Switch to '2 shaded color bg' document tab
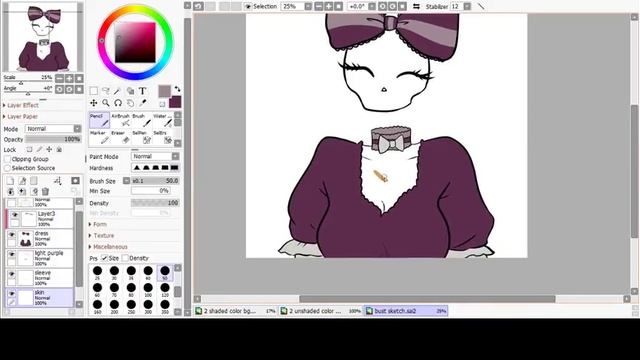Viewport: 640px width, 360px height. pyautogui.click(x=236, y=311)
